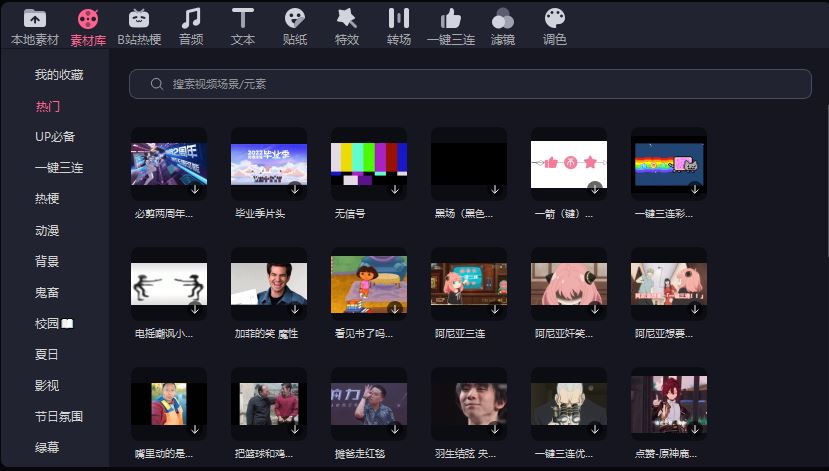Screen dimensions: 829x471
Task: Download the 一键三连优 clip
Action: (595, 429)
